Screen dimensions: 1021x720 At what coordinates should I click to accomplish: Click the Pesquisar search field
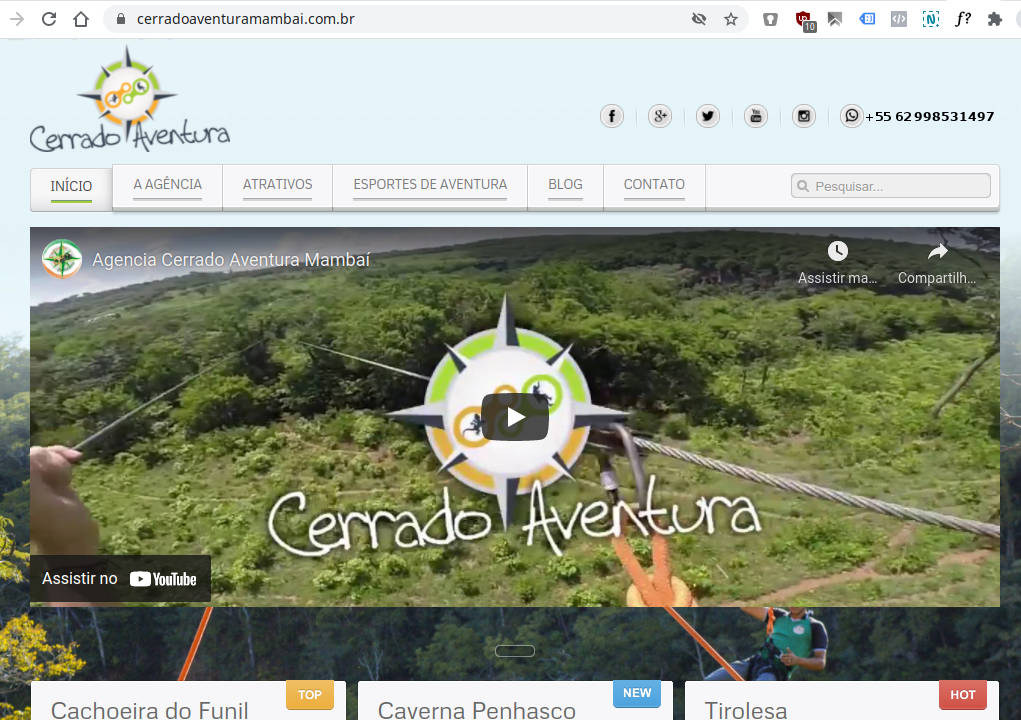891,186
